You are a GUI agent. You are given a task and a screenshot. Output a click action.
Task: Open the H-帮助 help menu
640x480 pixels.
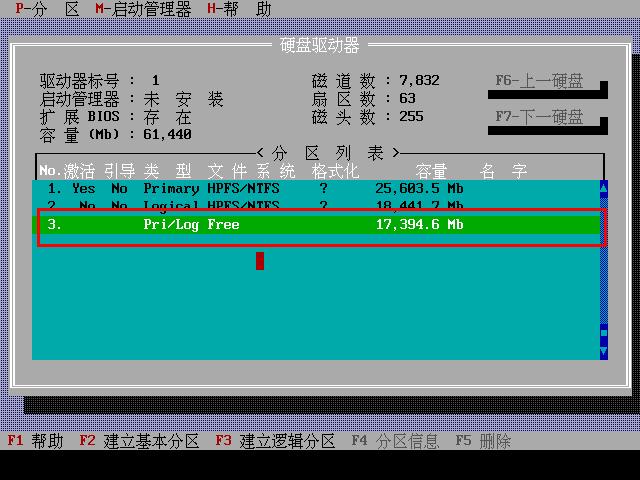click(x=239, y=9)
